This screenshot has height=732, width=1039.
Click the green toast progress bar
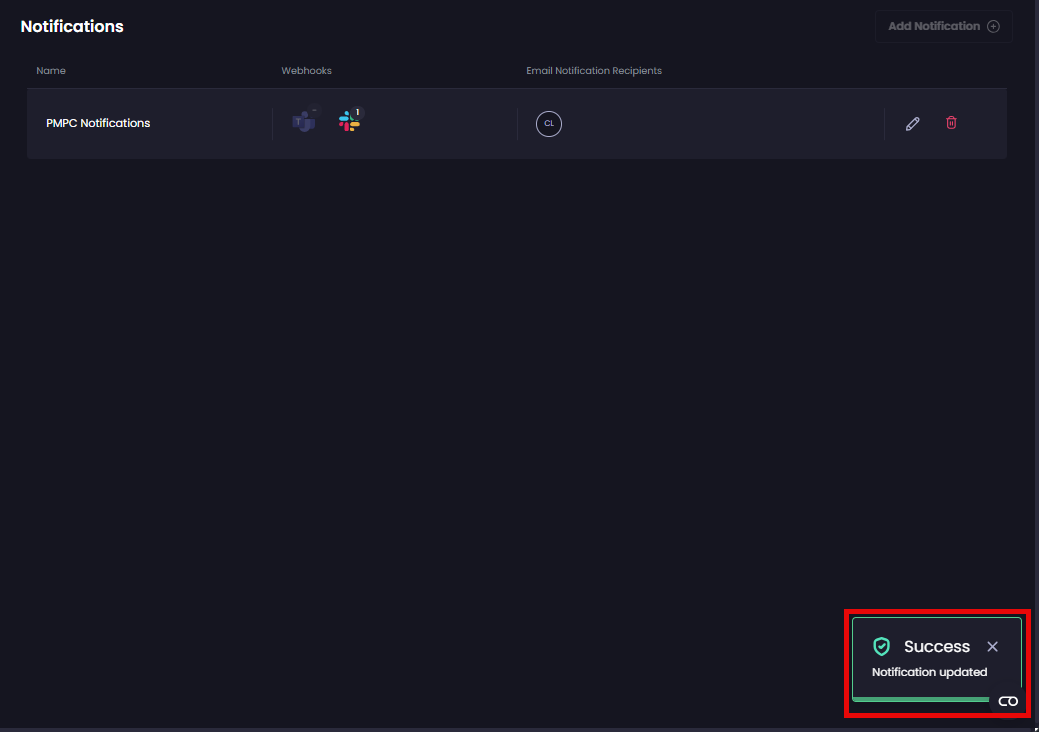pos(920,699)
